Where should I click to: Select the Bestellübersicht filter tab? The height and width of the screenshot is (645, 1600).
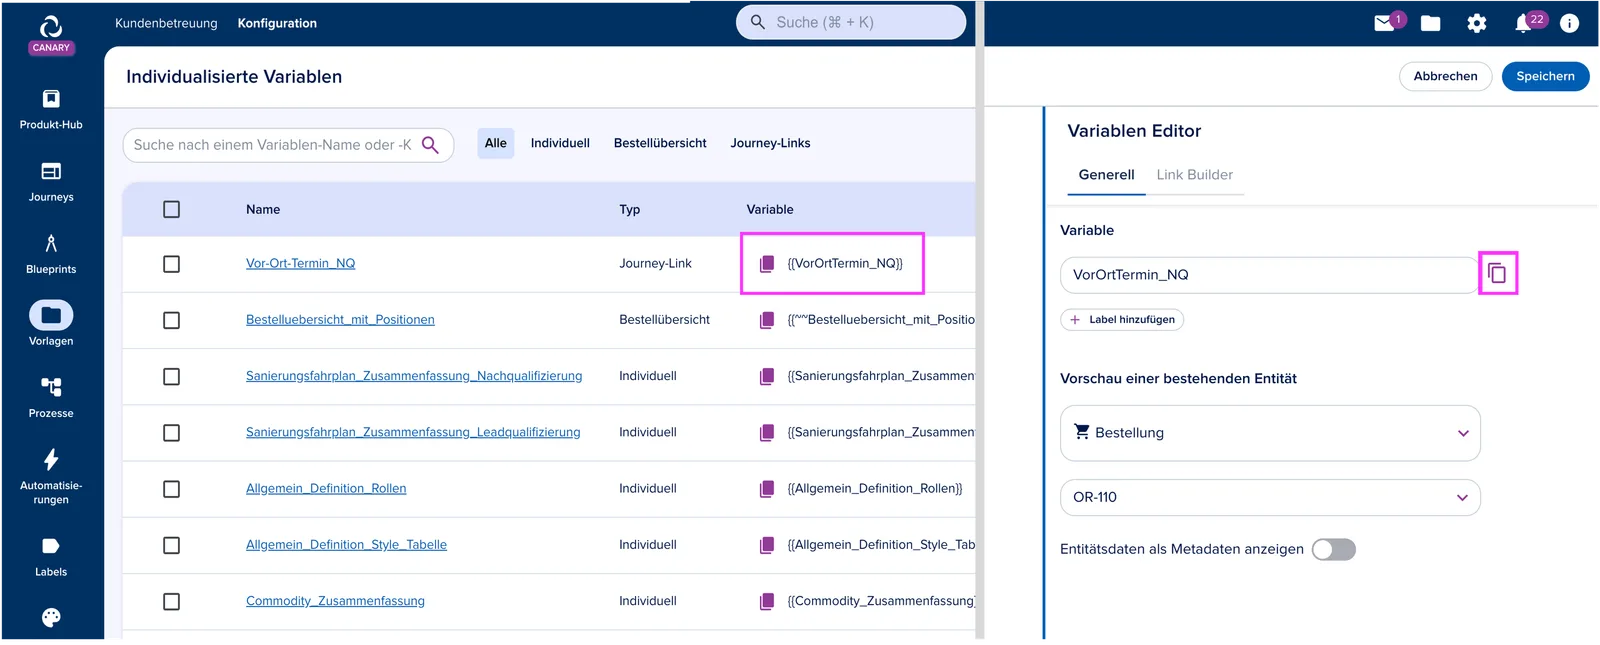[660, 143]
